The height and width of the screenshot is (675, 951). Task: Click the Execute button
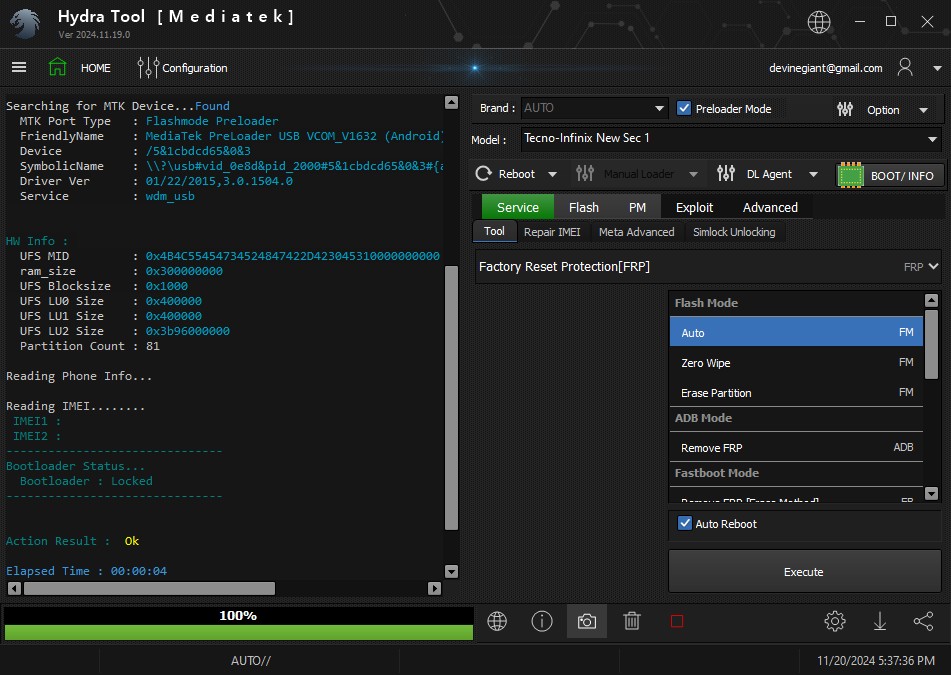[x=804, y=571]
